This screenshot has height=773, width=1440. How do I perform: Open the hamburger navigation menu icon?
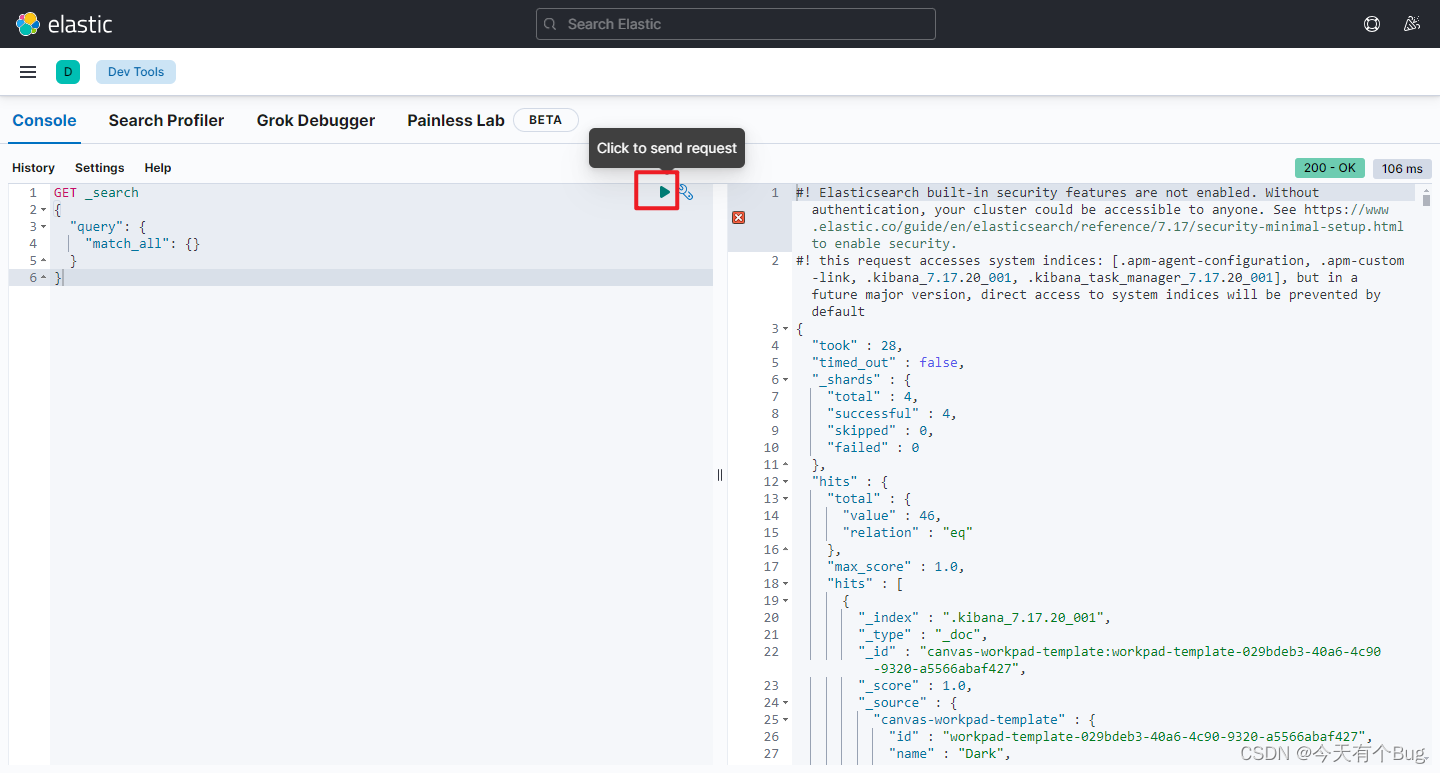tap(27, 71)
